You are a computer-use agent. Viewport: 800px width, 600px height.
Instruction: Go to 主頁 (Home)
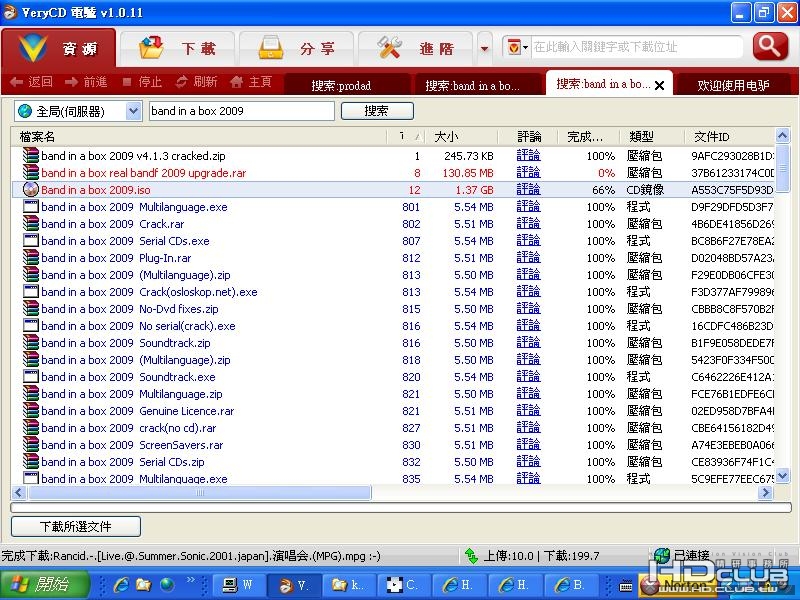251,82
